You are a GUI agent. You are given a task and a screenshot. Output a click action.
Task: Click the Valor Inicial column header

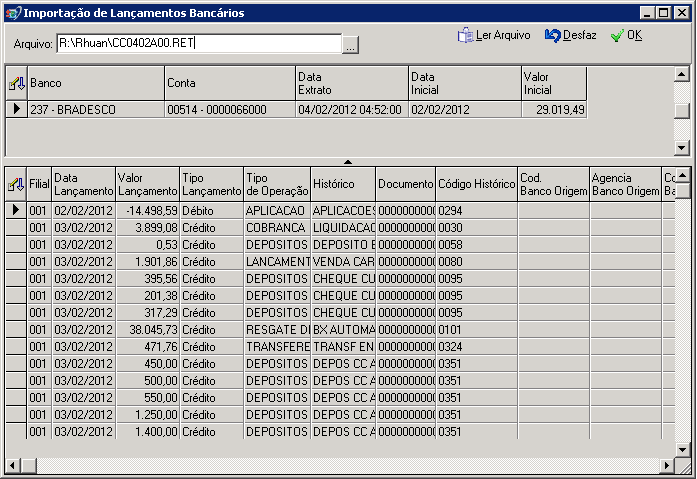pyautogui.click(x=554, y=83)
